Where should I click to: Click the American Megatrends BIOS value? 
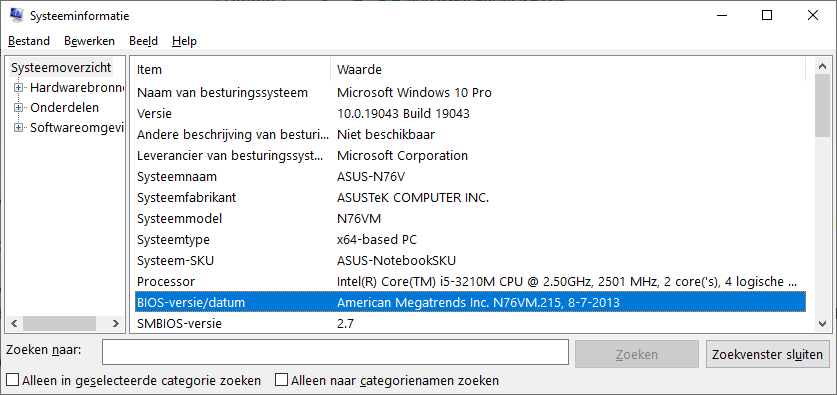[478, 303]
